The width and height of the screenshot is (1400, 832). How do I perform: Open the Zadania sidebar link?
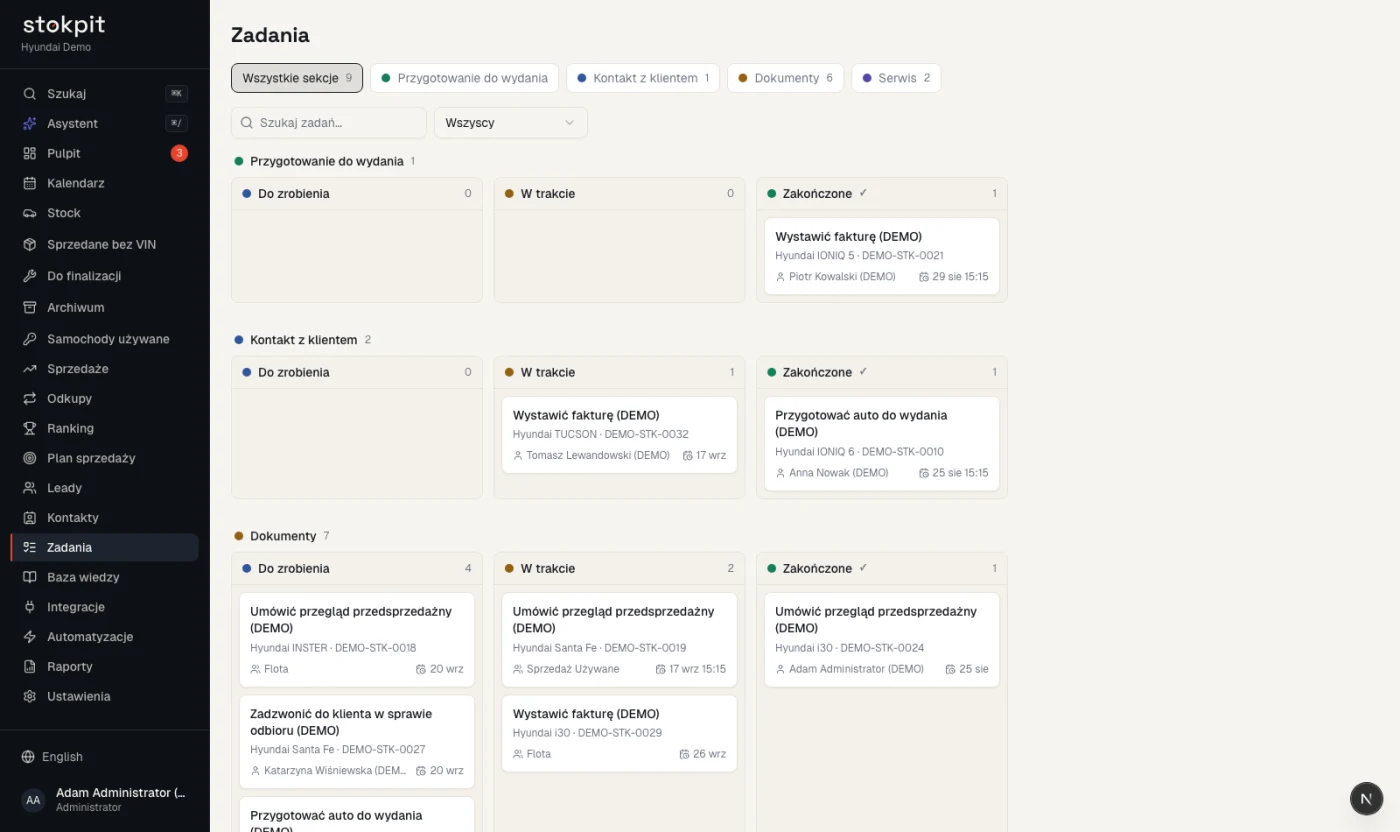(105, 548)
